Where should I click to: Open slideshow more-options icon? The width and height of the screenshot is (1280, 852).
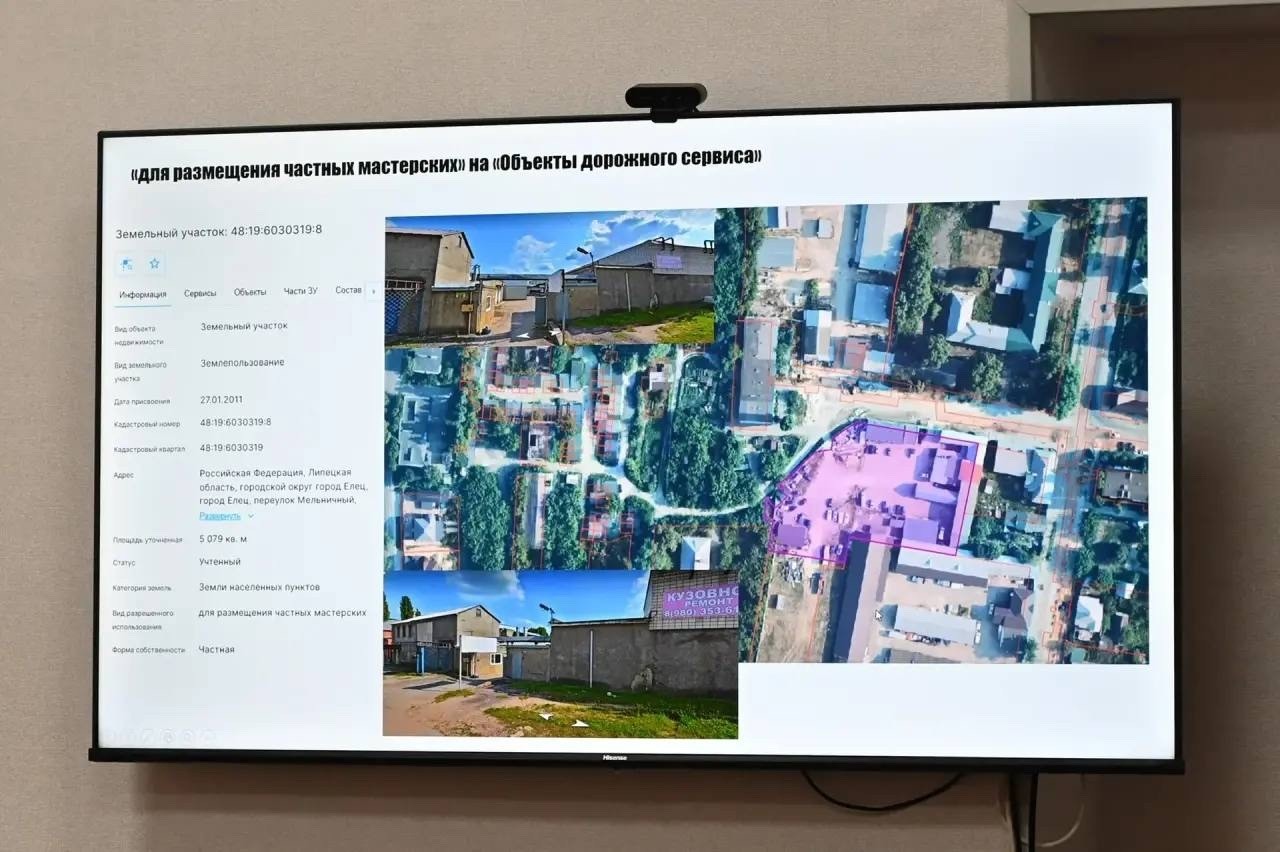tap(208, 737)
